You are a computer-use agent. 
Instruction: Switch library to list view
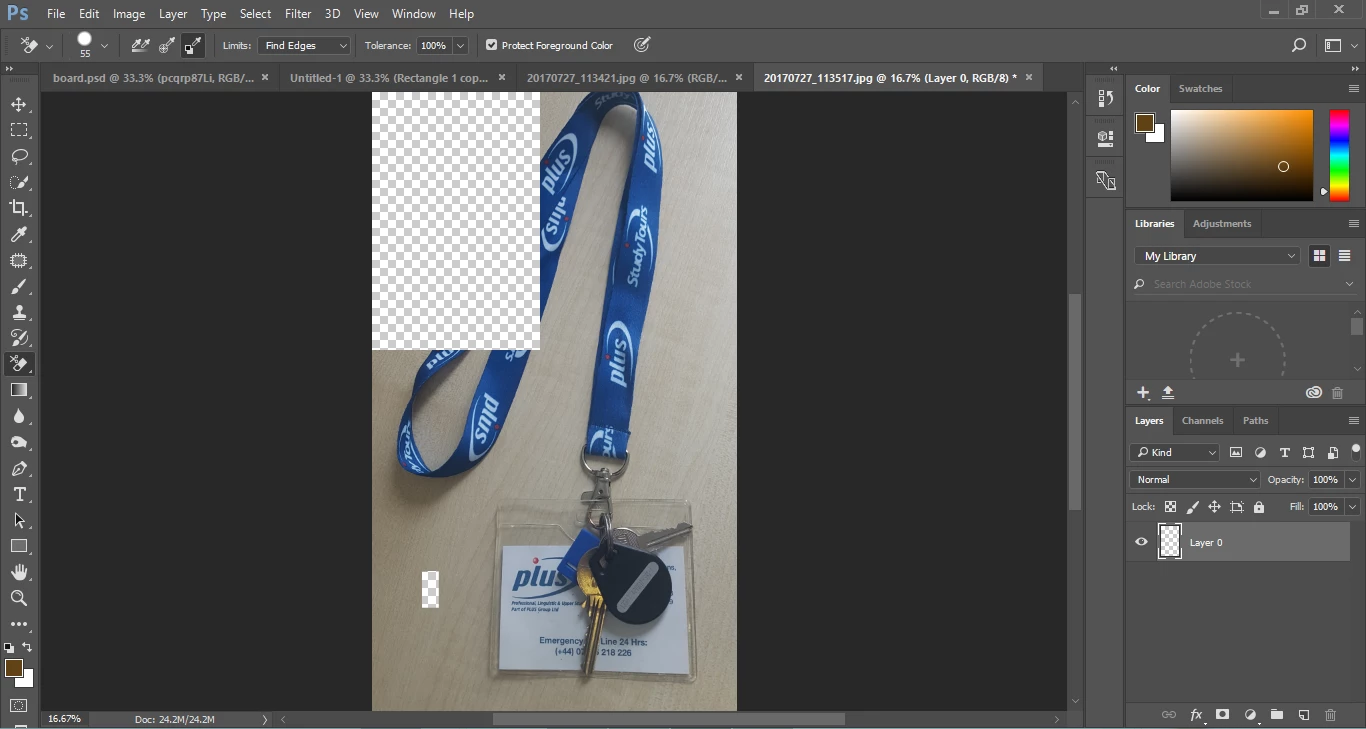1345,256
